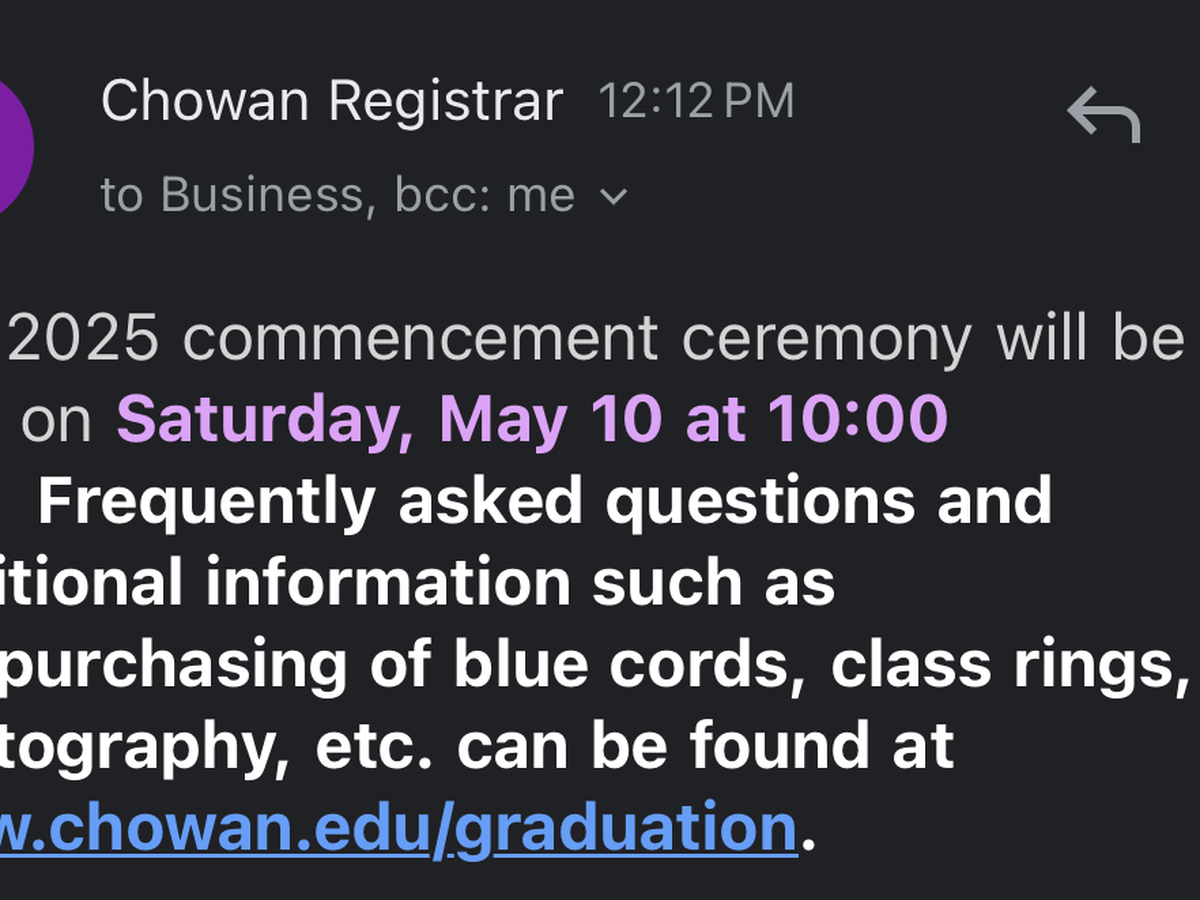Open the chowan.edu/graduation link
The image size is (1200, 900).
[x=400, y=827]
